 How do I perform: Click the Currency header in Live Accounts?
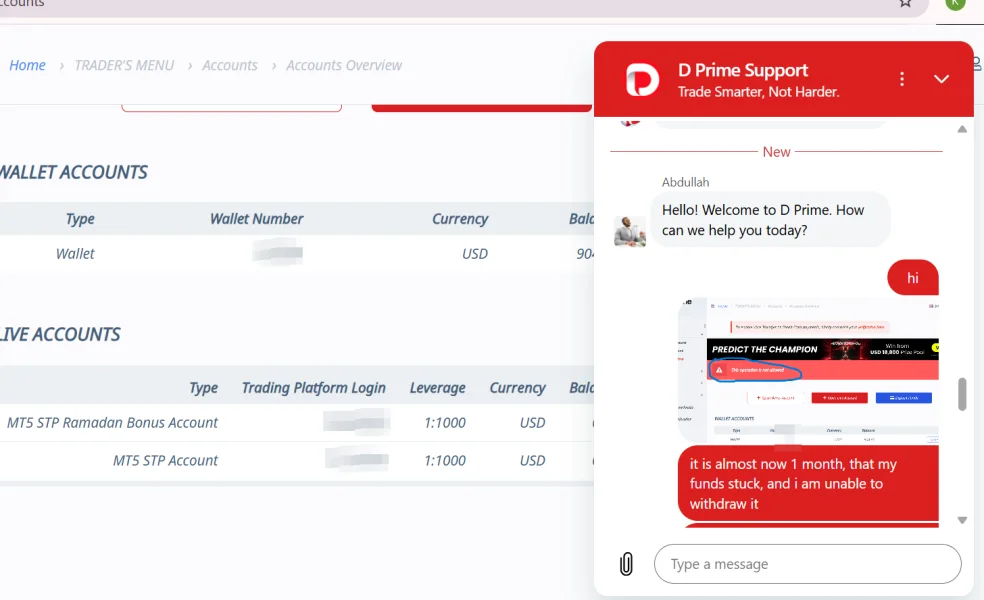click(517, 388)
